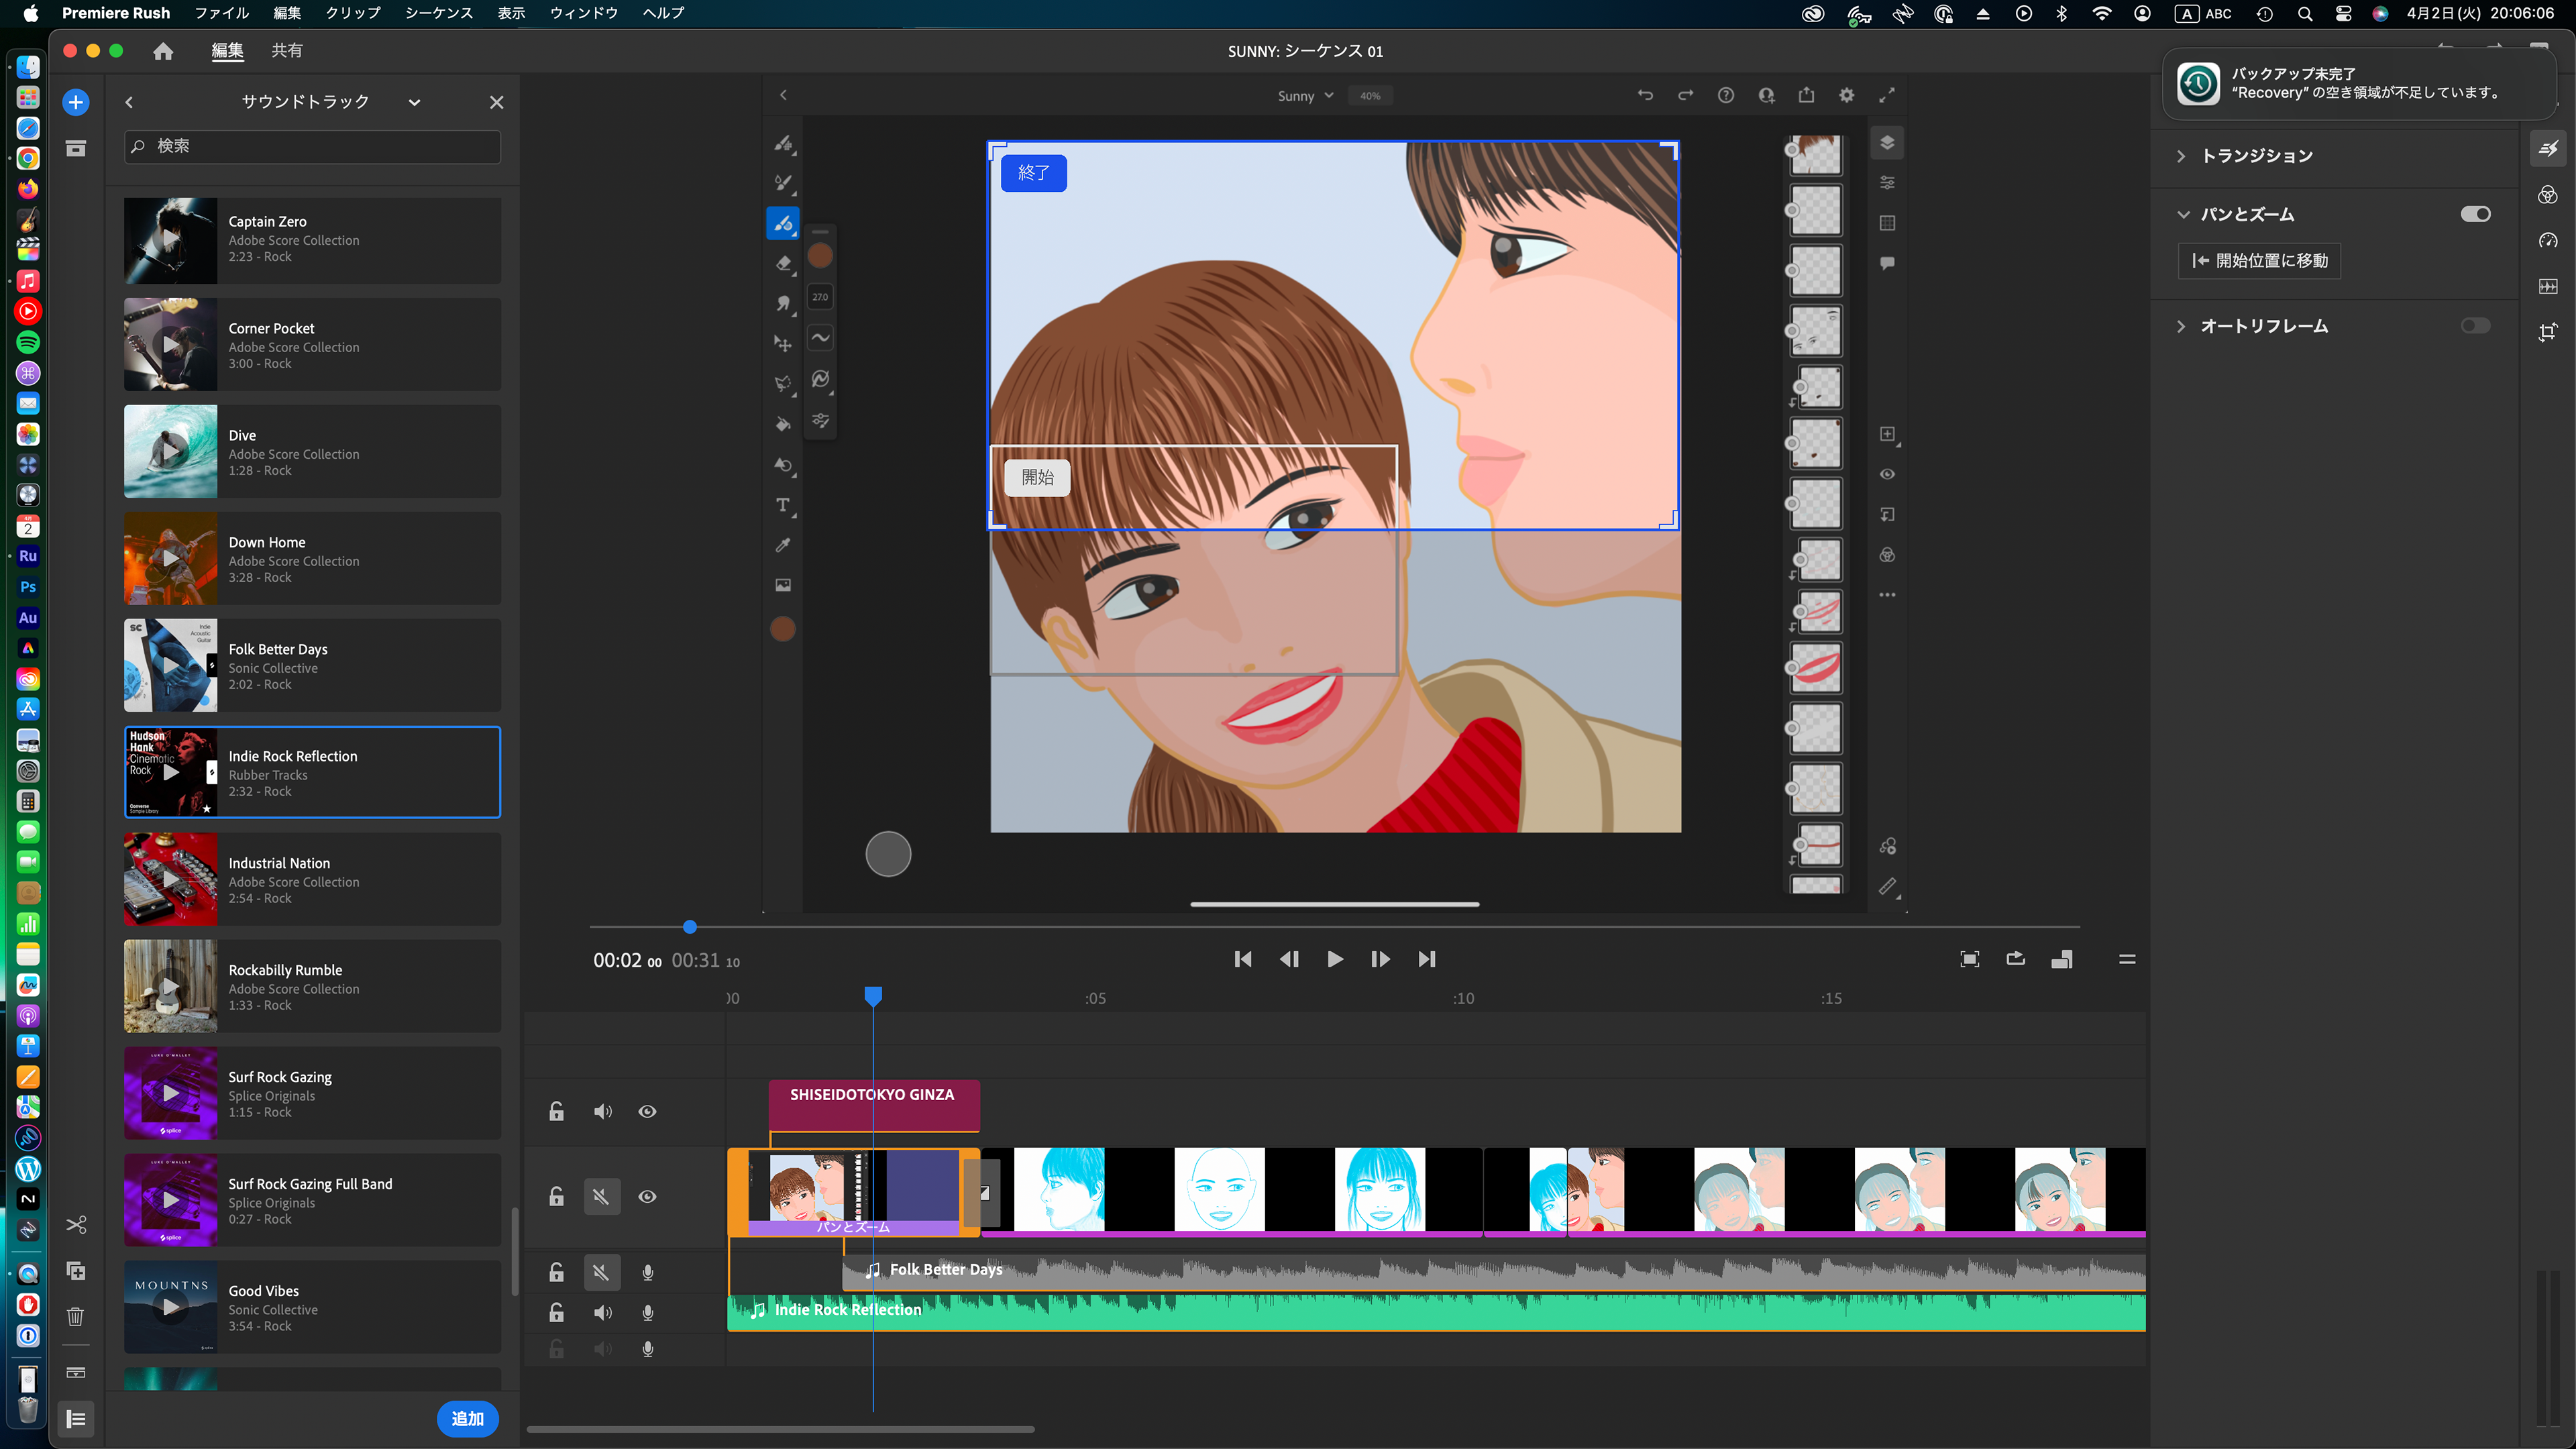Open the project assets panel icon
Image resolution: width=2576 pixels, height=1449 pixels.
pos(75,148)
